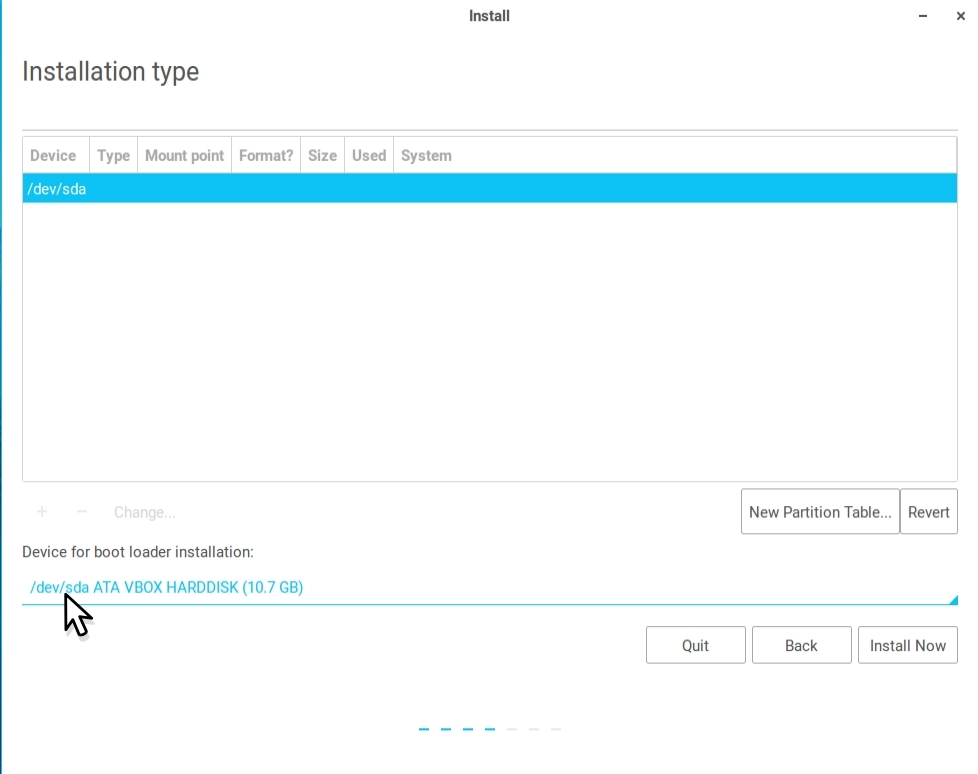
Task: Click the Type column header
Action: point(113,156)
